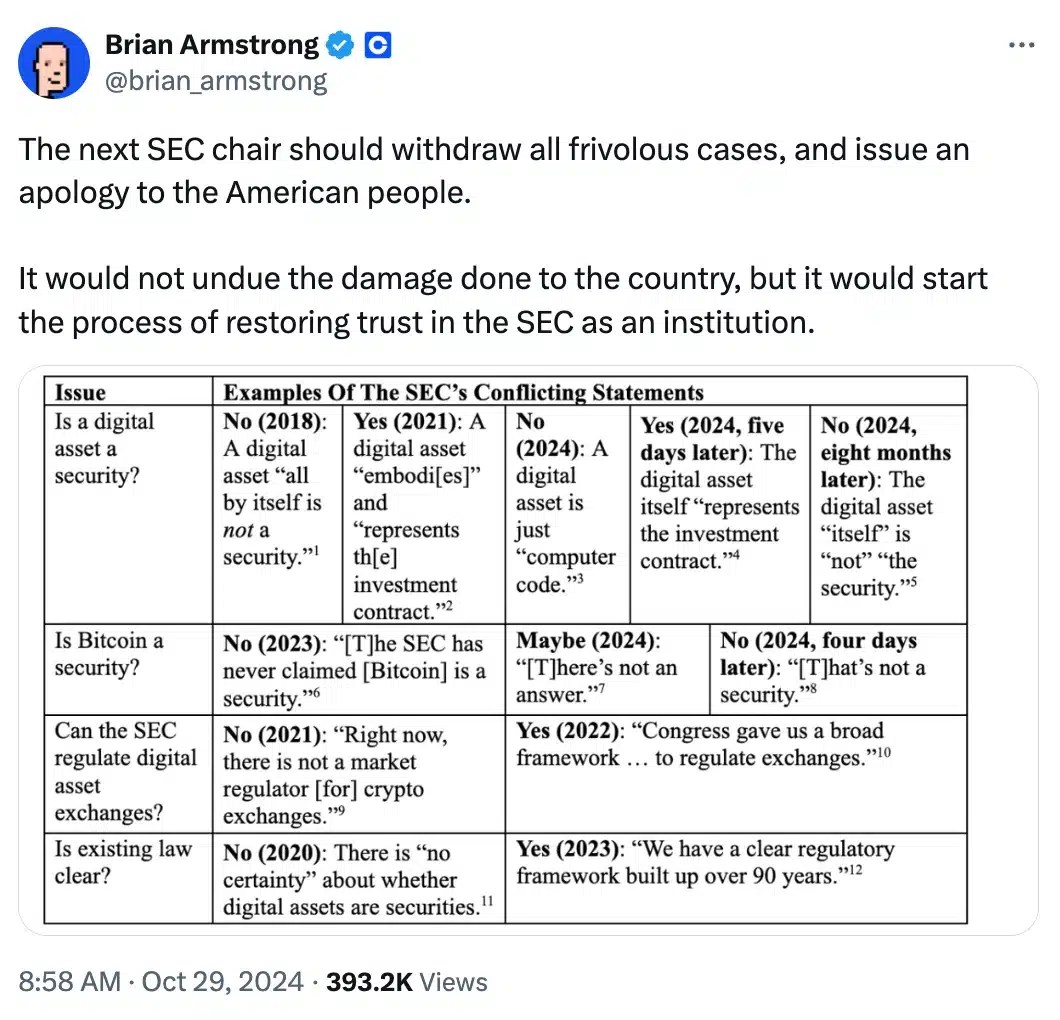Viewport: 1060px width, 1020px height.
Task: Open the 8:58 AM · Oct 29, 2024 timestamp
Action: tap(160, 982)
